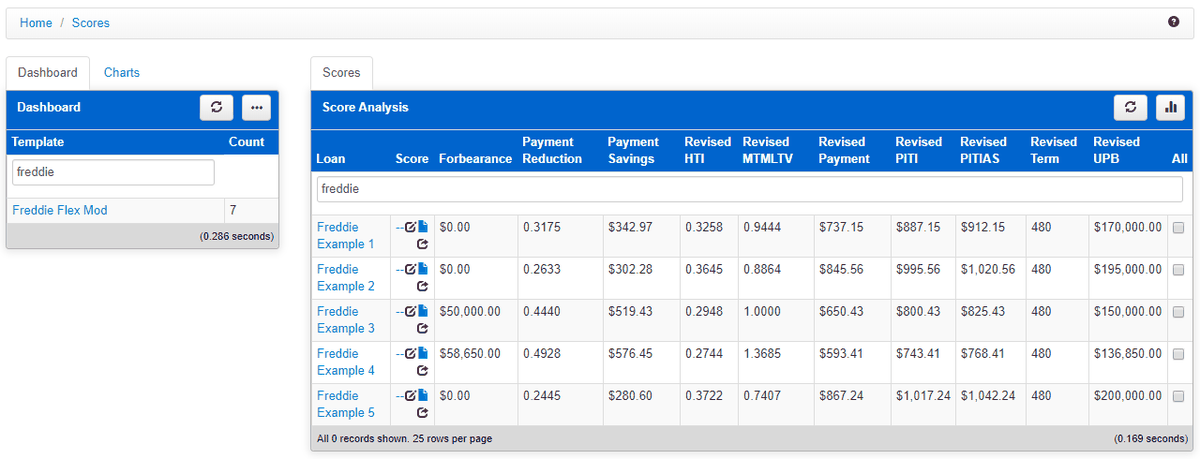Click the All column header

[x=1180, y=159]
